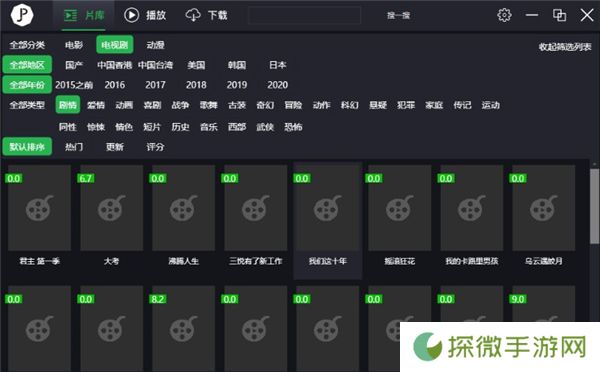Filter by the 中国台湾 region
Image resolution: width=600 pixels, height=372 pixels.
coord(155,65)
